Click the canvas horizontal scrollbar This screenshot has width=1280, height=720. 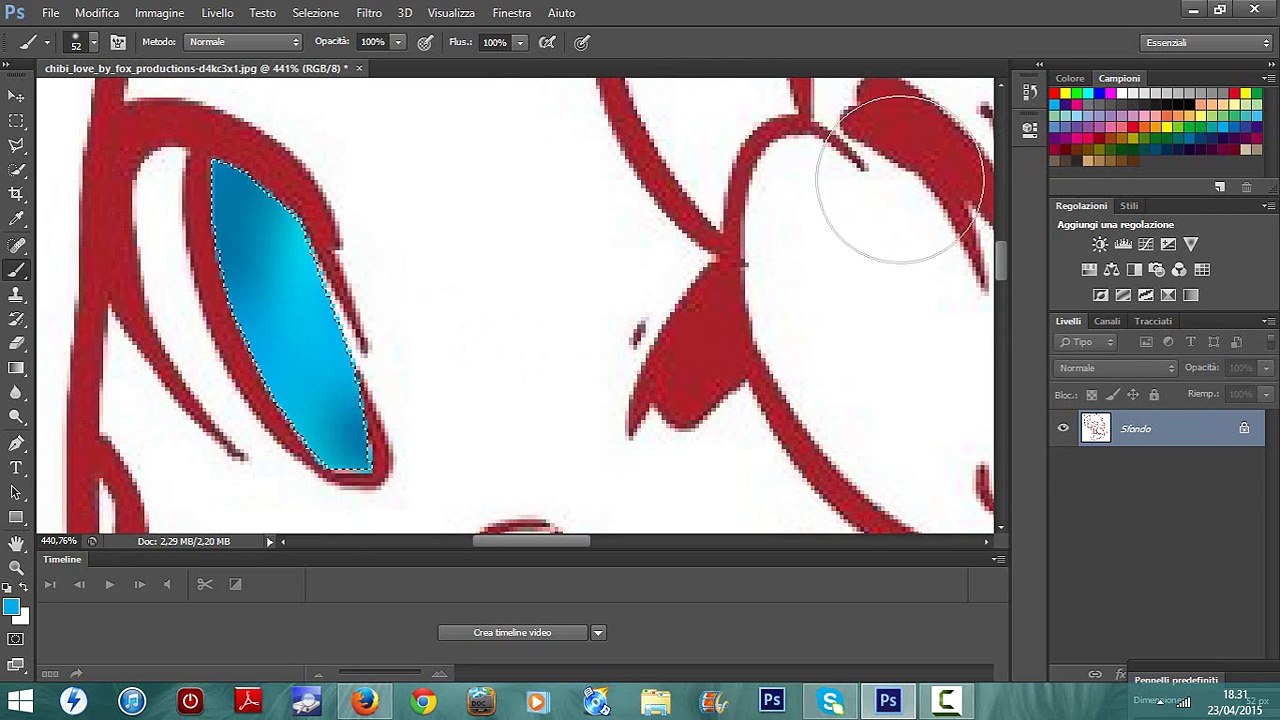532,541
